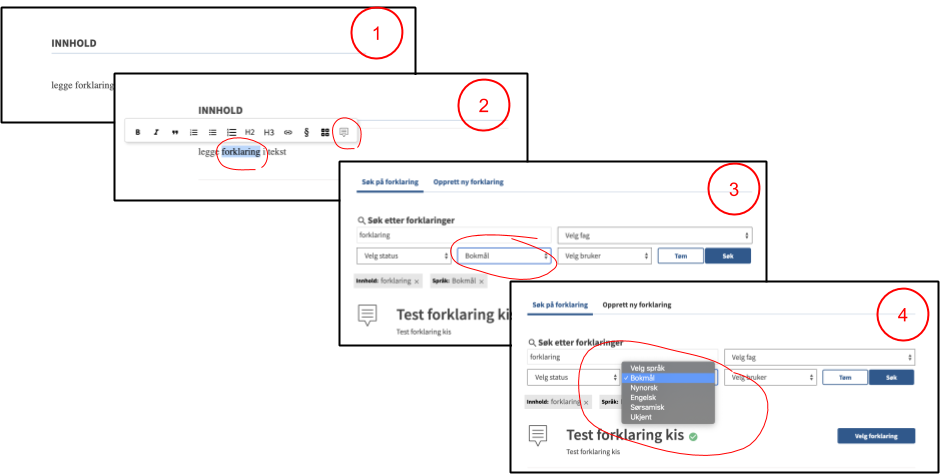Screen dimensions: 940x476
Task: Apply H2 heading style
Action: 250,132
